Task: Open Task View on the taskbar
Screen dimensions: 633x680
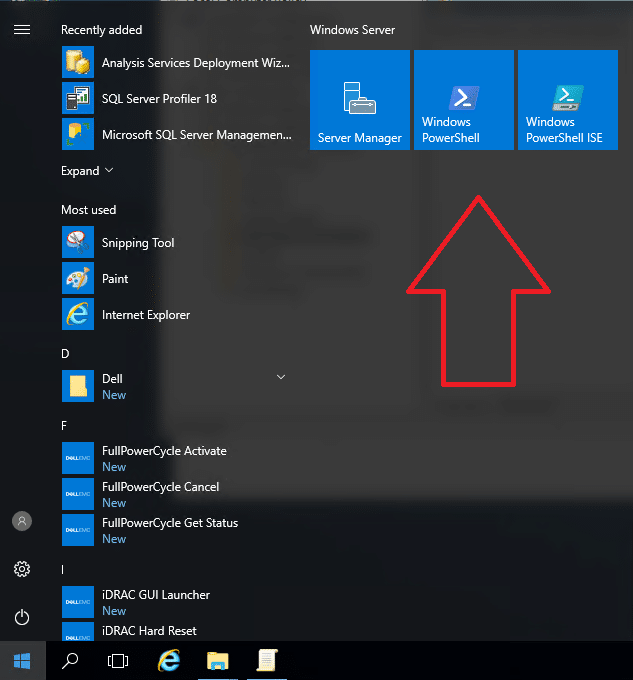Action: pos(118,661)
